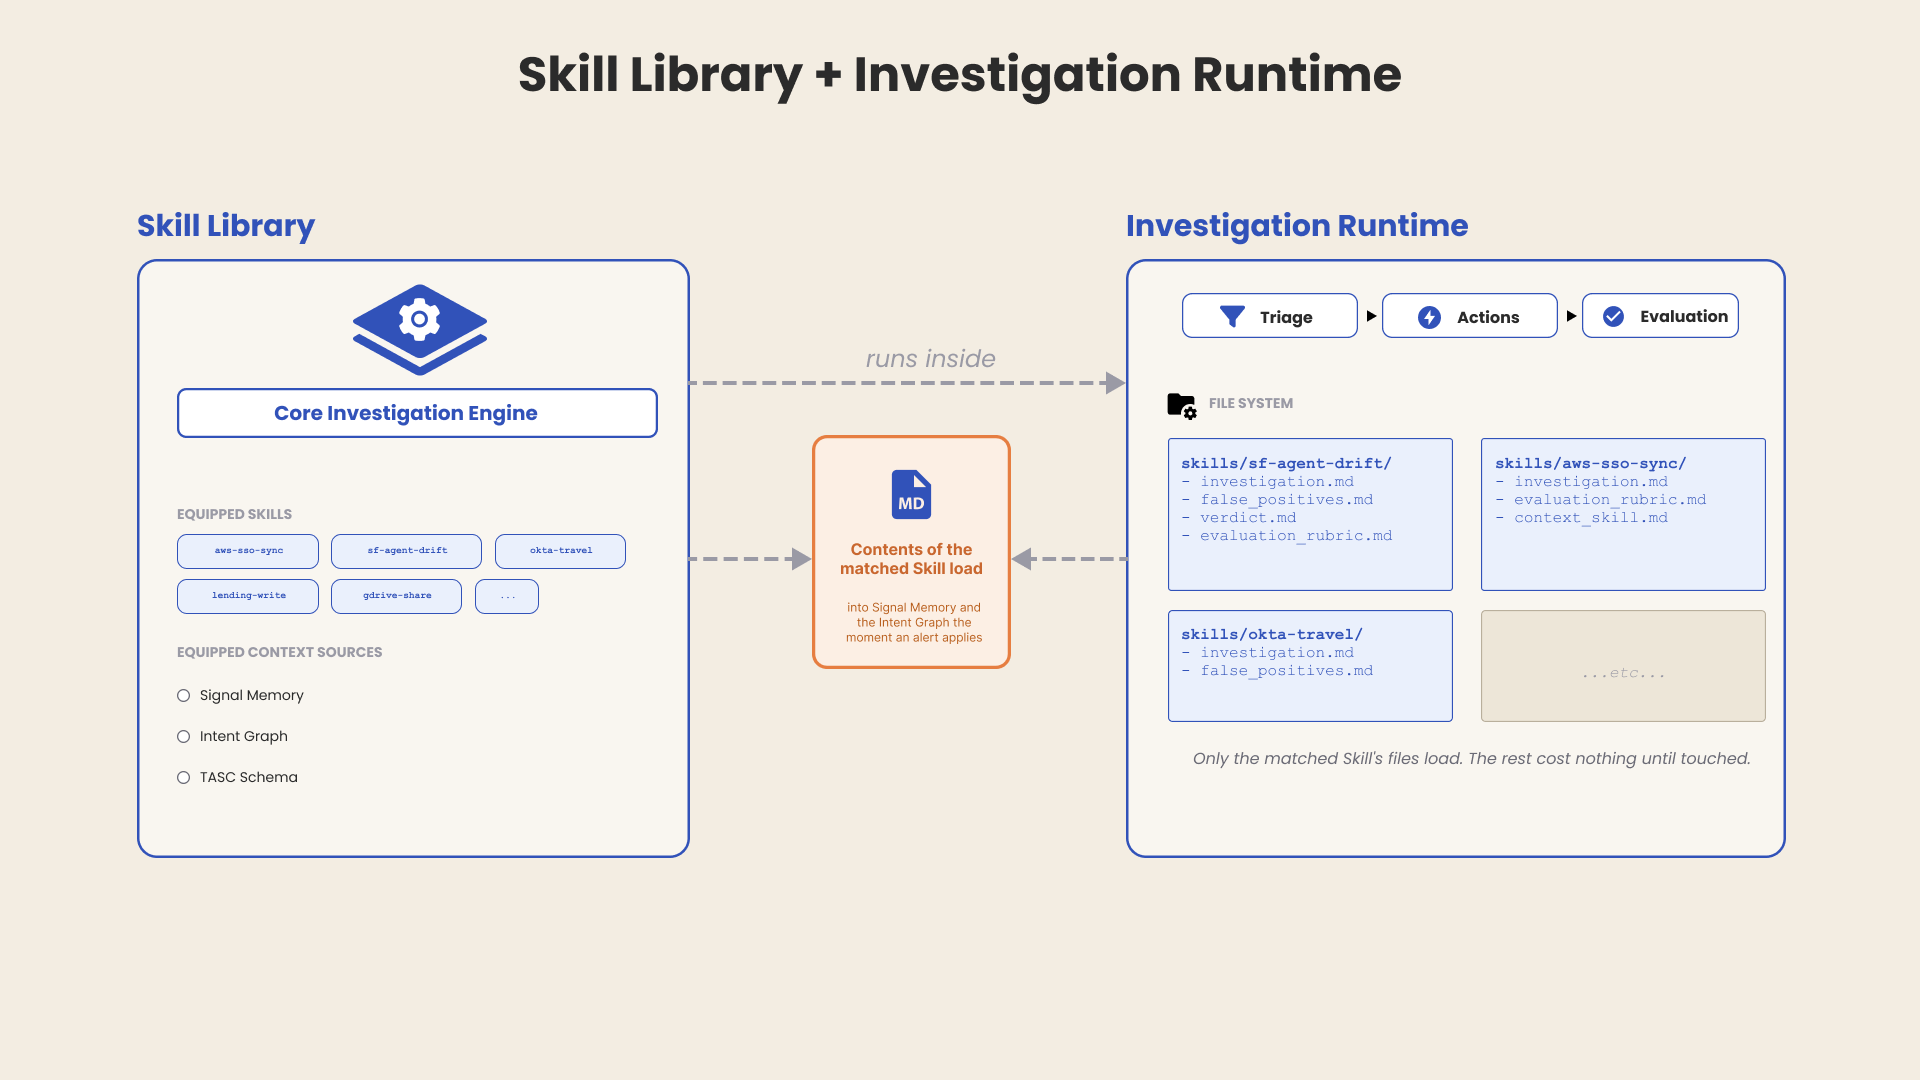
Task: Click the ellipsis skill chip
Action: (507, 596)
